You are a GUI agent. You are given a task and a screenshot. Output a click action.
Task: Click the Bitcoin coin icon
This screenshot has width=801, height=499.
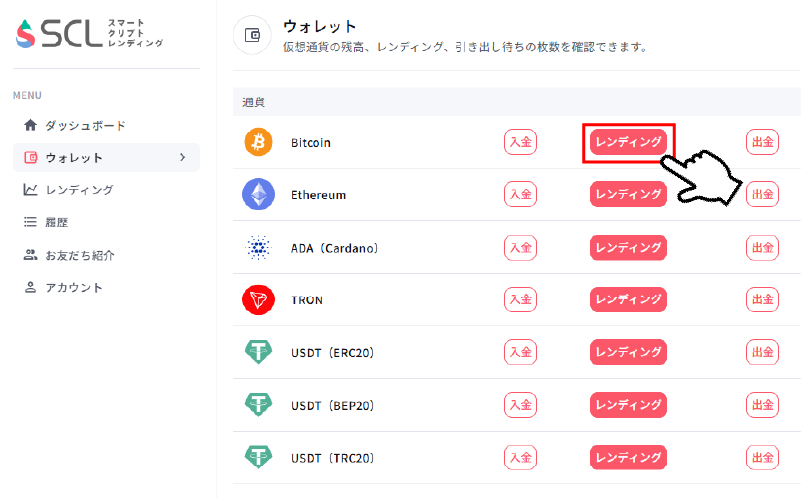tap(258, 142)
